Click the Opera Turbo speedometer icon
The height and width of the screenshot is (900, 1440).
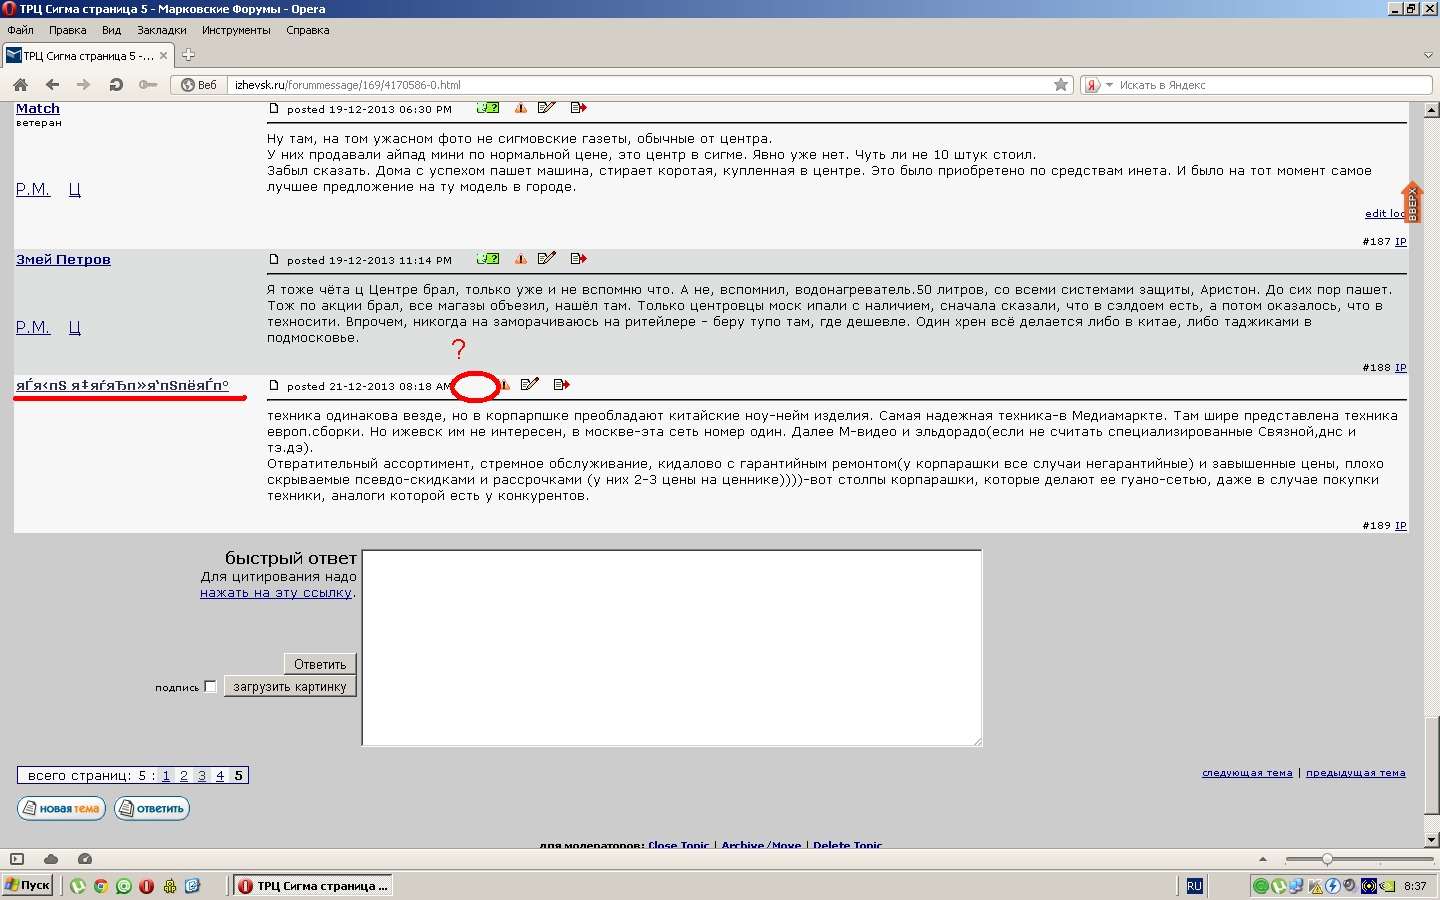(85, 859)
